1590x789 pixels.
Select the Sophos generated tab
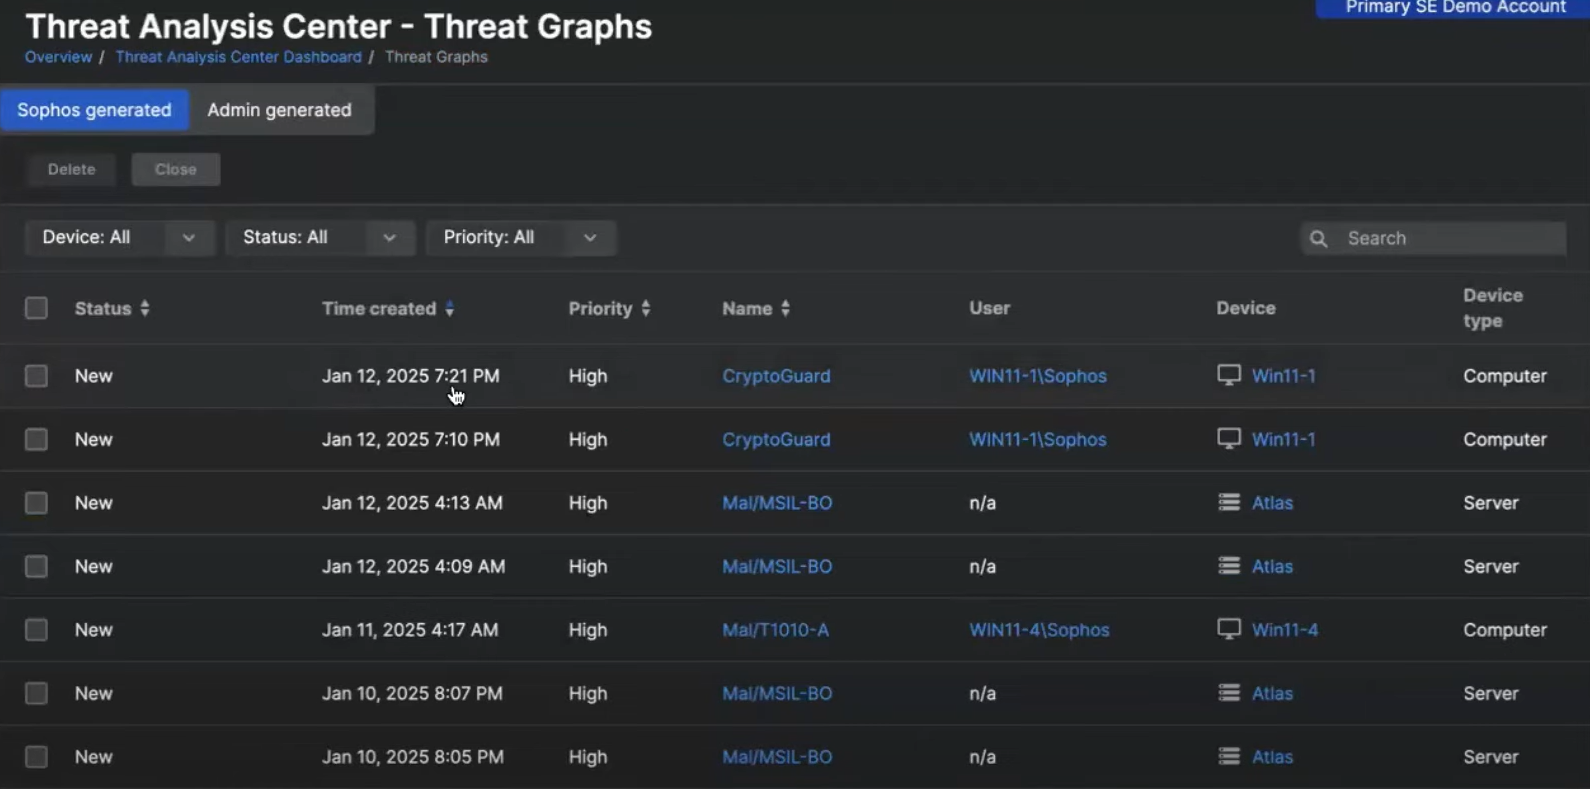pos(94,110)
